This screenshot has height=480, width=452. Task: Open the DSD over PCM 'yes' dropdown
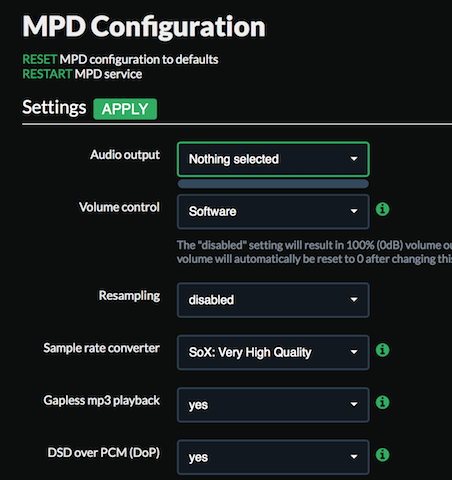click(x=273, y=457)
